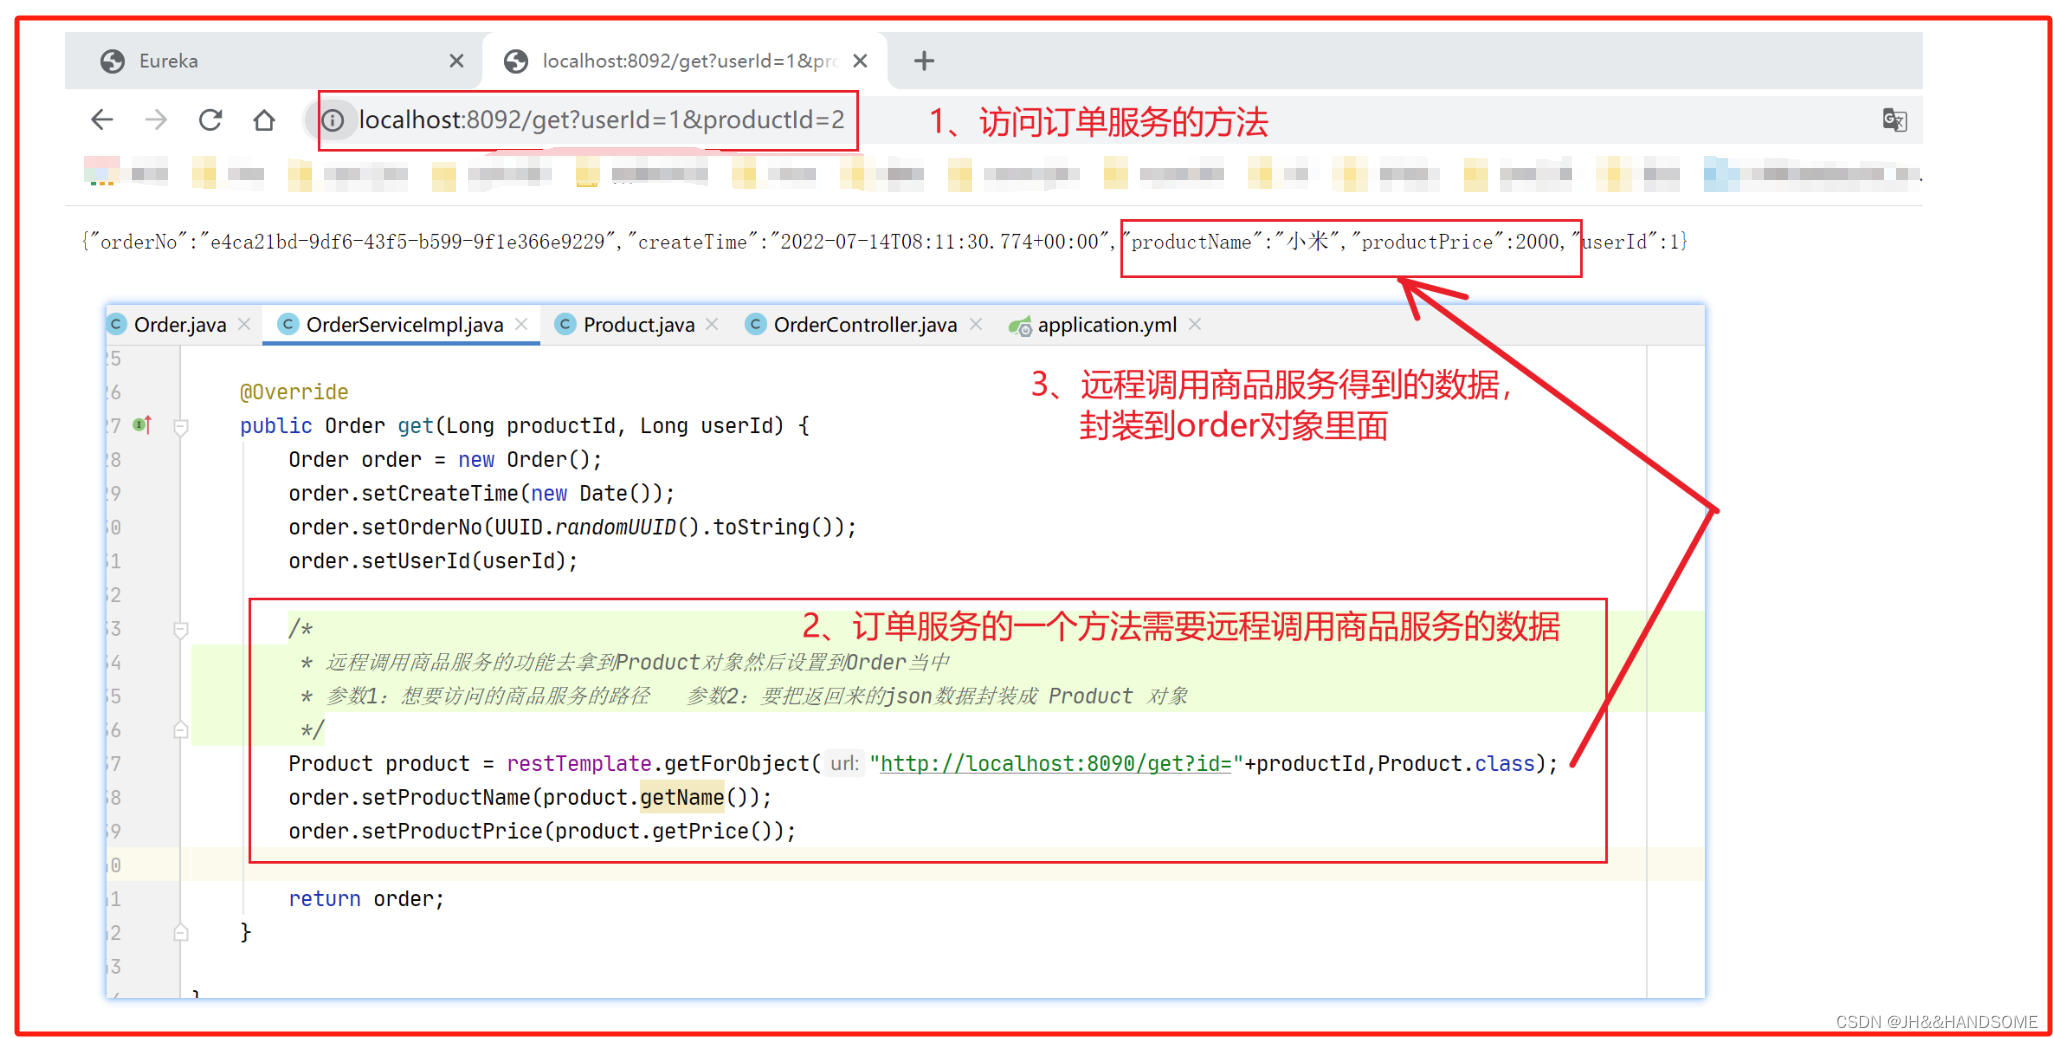Close the OrderServiceImpl.java editor tab
The width and height of the screenshot is (2053, 1038).
coord(521,324)
